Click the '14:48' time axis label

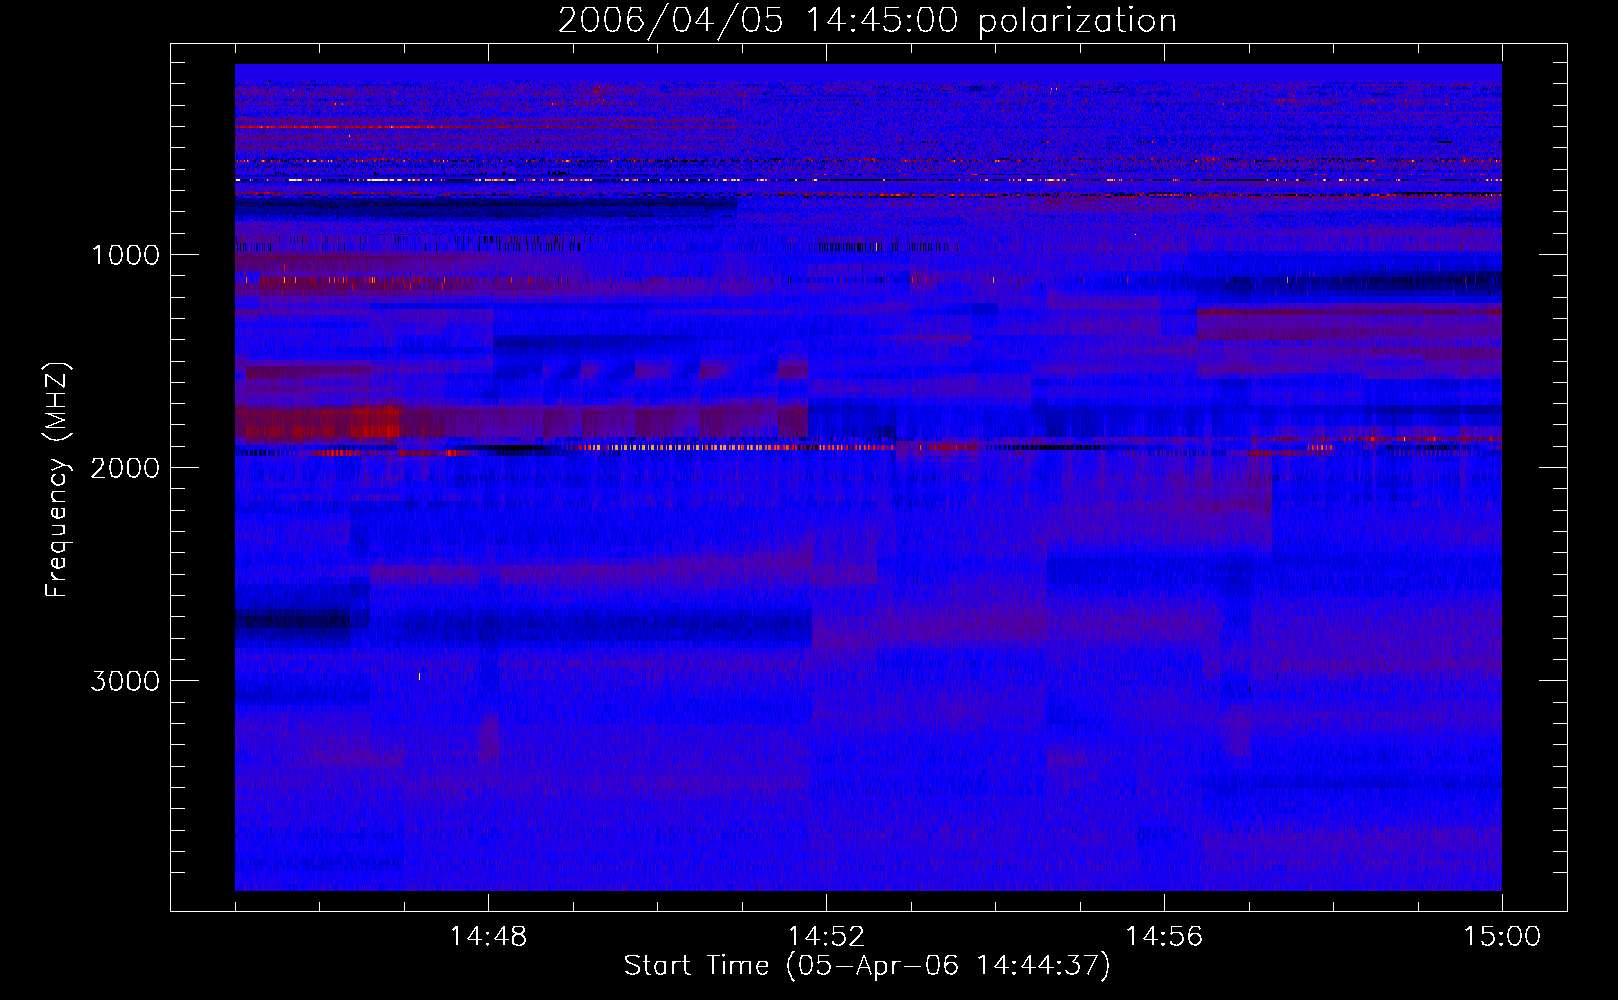488,937
